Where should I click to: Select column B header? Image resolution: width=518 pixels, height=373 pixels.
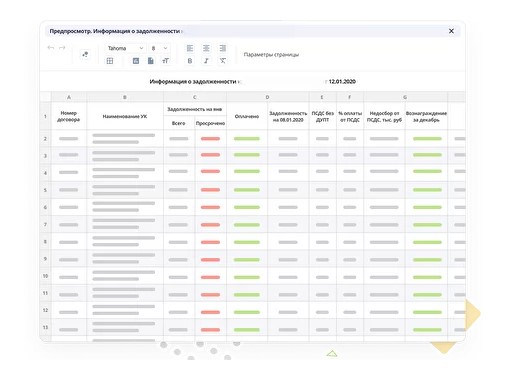click(125, 97)
